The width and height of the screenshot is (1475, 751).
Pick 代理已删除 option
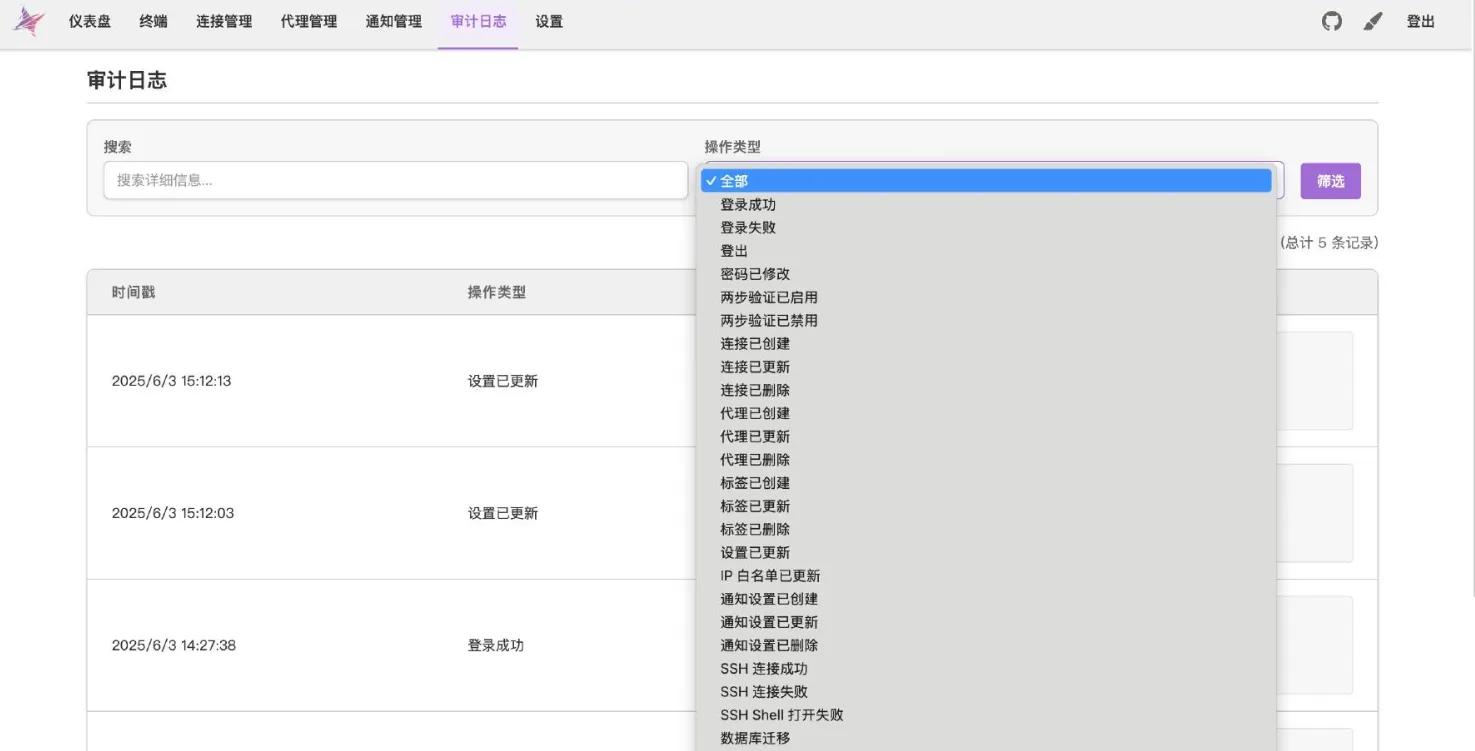click(x=985, y=460)
